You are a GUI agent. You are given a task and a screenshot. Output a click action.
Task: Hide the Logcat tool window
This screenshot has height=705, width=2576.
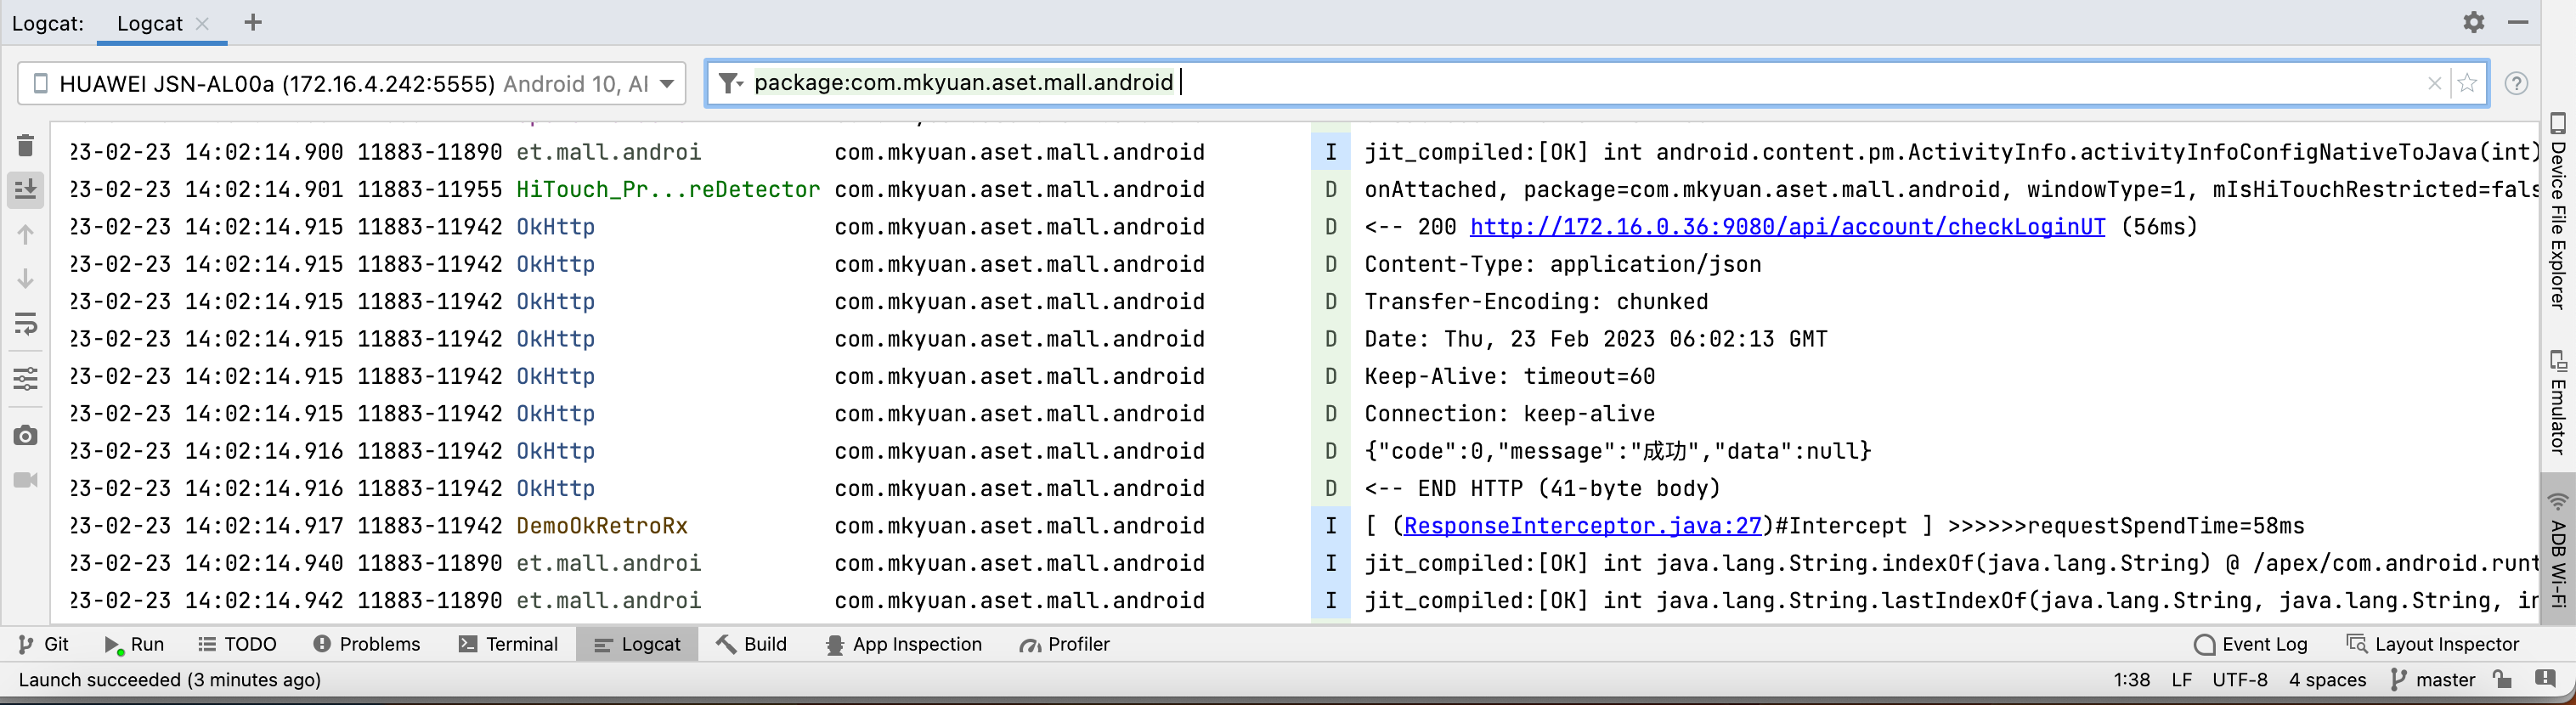click(2518, 22)
